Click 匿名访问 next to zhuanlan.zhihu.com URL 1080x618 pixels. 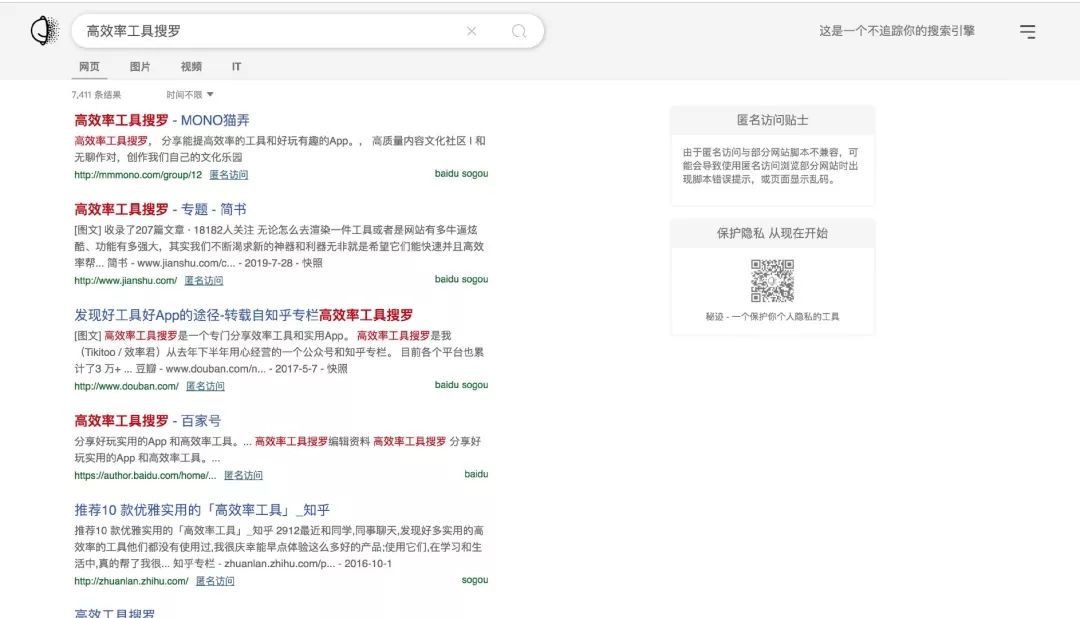tap(214, 581)
